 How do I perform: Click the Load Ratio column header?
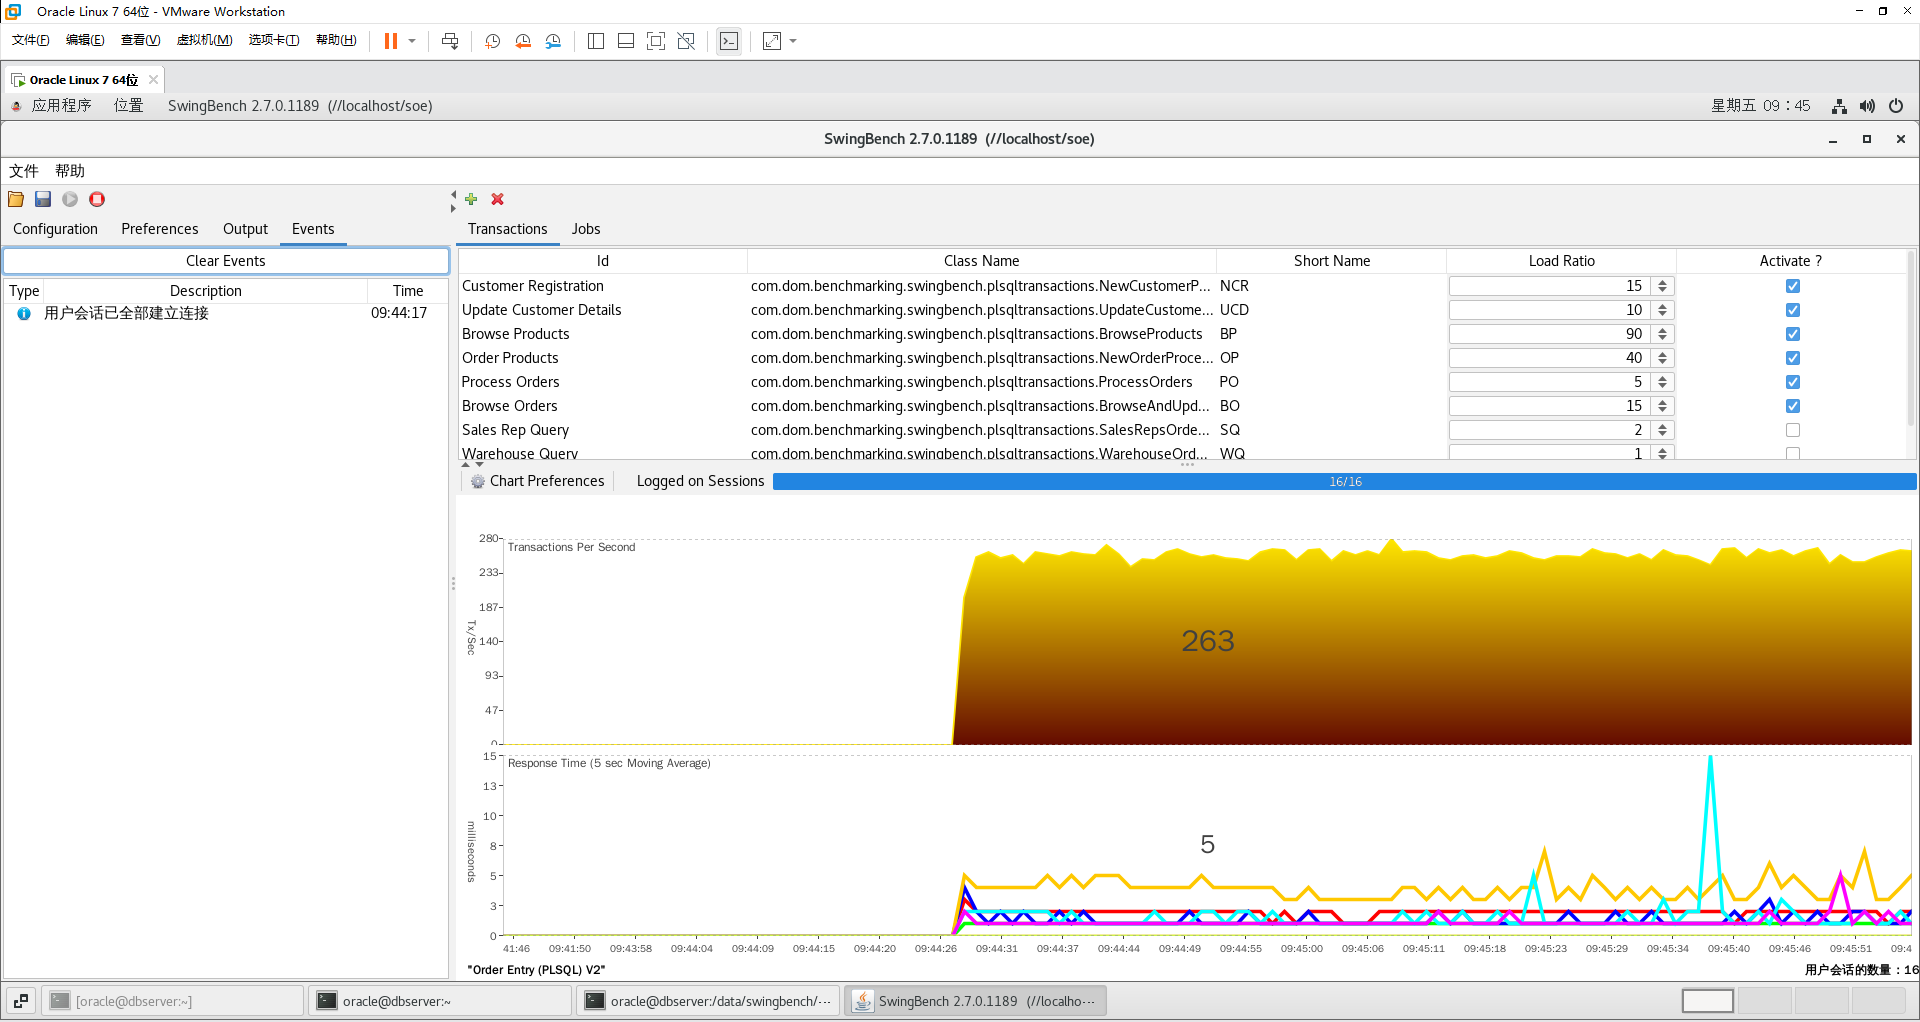tap(1561, 261)
